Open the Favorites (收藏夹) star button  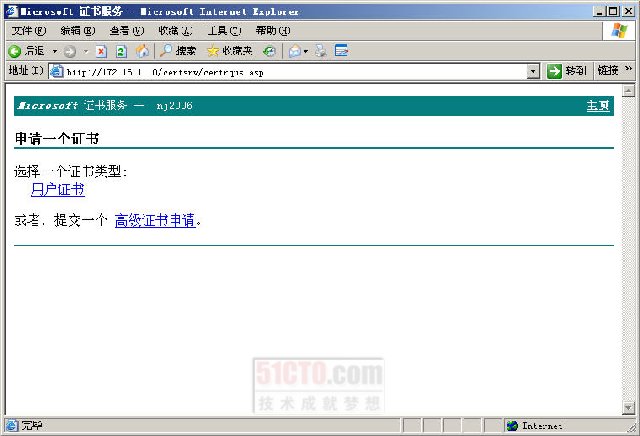[x=229, y=51]
